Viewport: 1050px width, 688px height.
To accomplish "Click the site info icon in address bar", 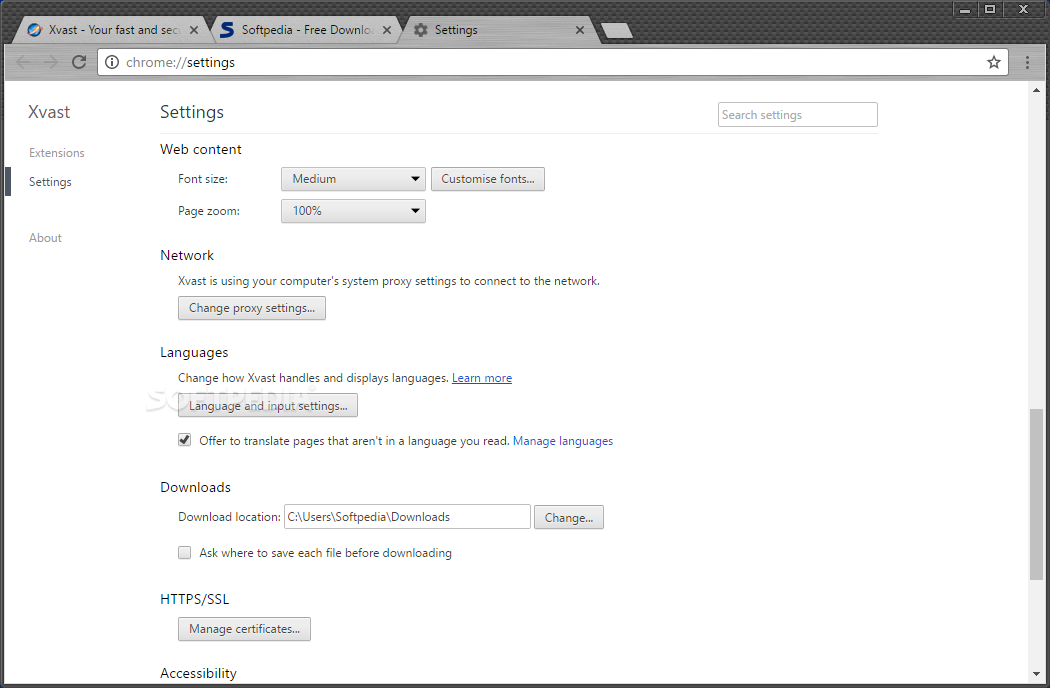I will coord(112,62).
